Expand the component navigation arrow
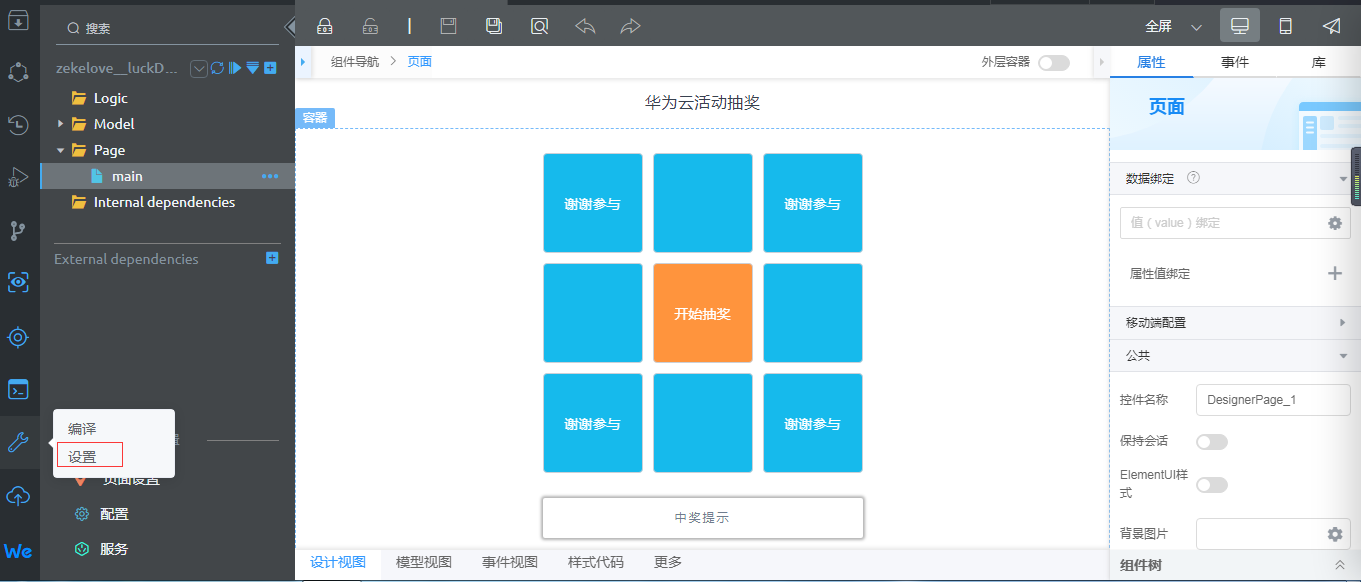 click(302, 62)
